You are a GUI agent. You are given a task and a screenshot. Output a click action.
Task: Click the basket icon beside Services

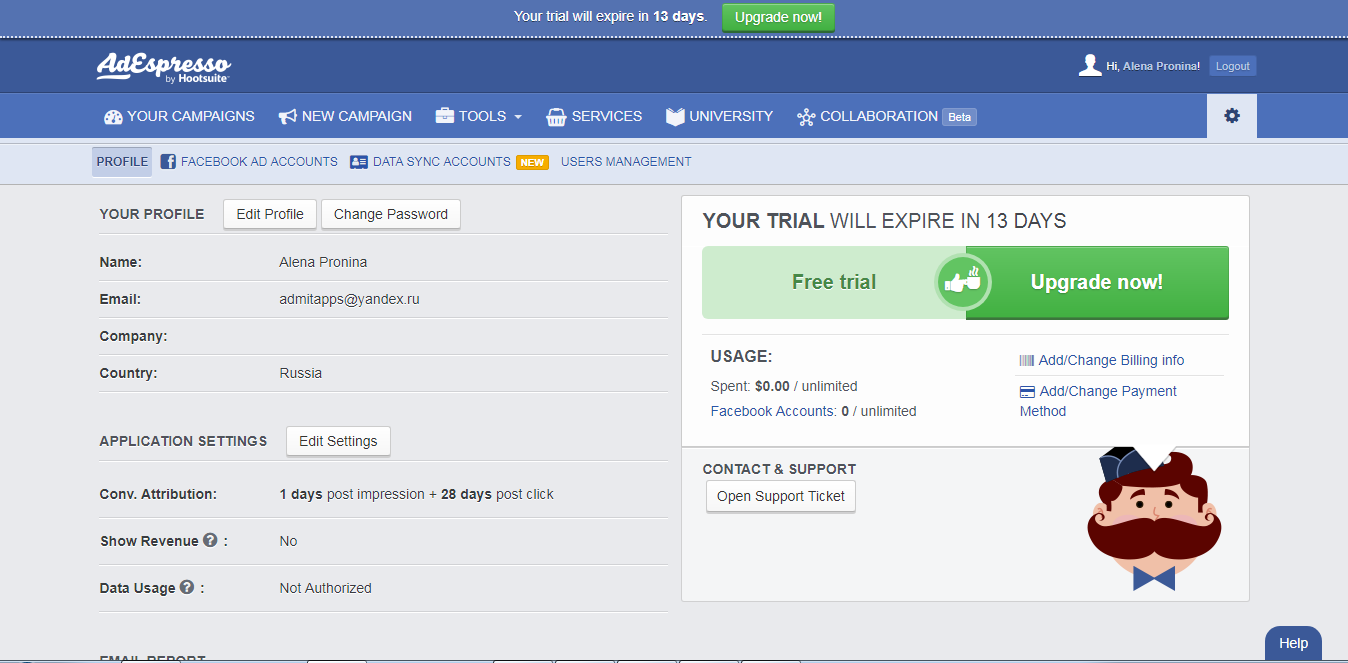click(x=557, y=117)
